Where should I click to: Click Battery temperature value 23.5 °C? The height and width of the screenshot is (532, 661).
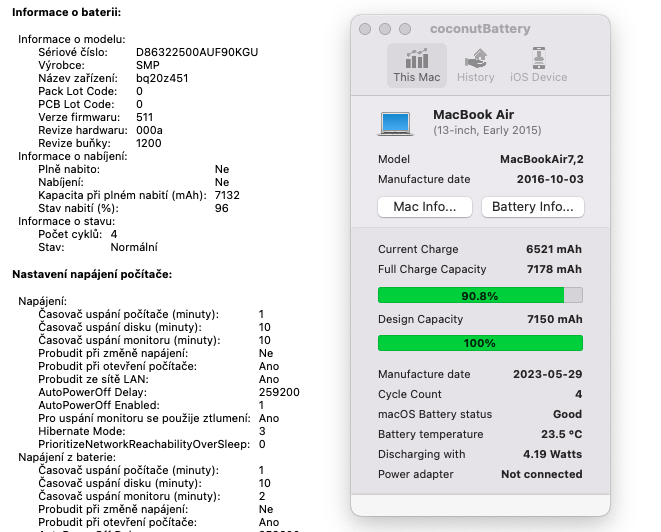click(562, 434)
